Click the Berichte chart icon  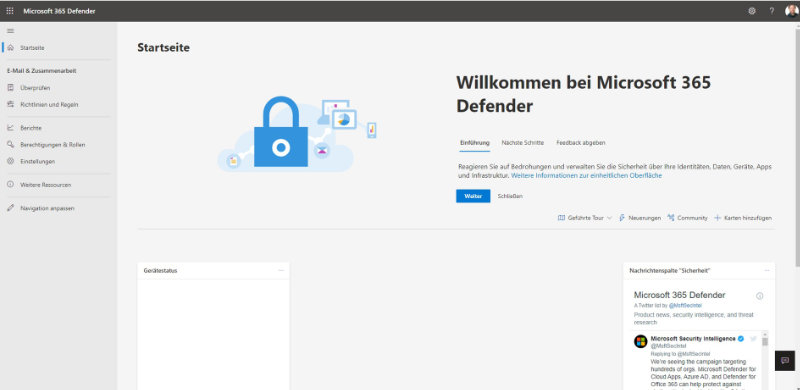(11, 128)
